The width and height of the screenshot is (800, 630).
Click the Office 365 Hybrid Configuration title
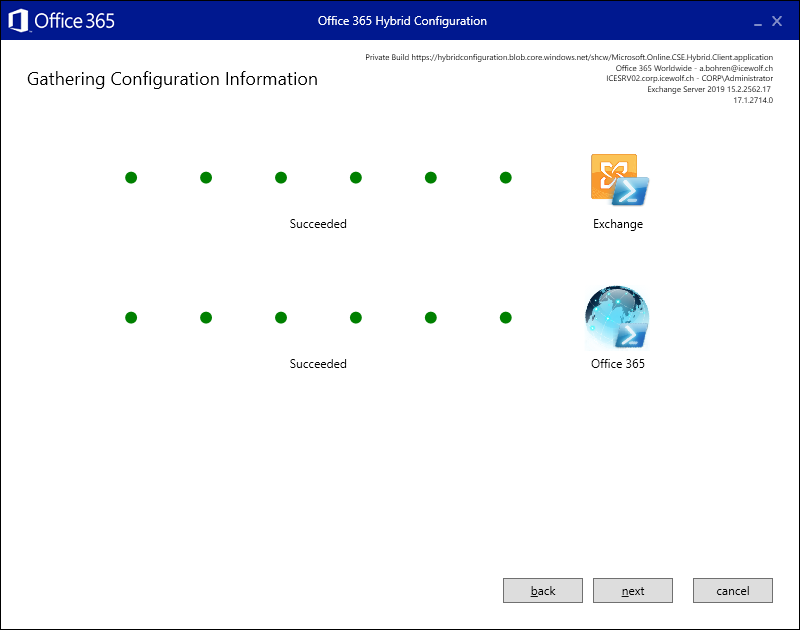coord(402,21)
